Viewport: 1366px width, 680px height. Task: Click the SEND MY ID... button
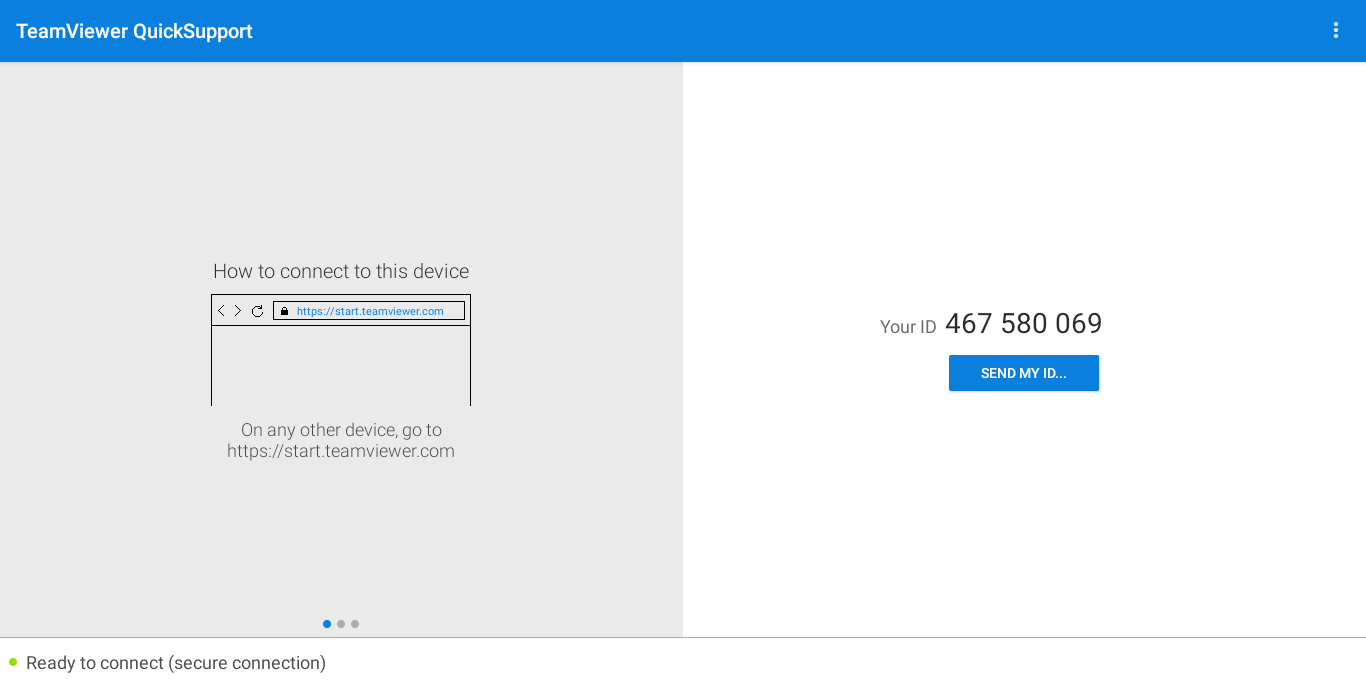click(x=1024, y=373)
